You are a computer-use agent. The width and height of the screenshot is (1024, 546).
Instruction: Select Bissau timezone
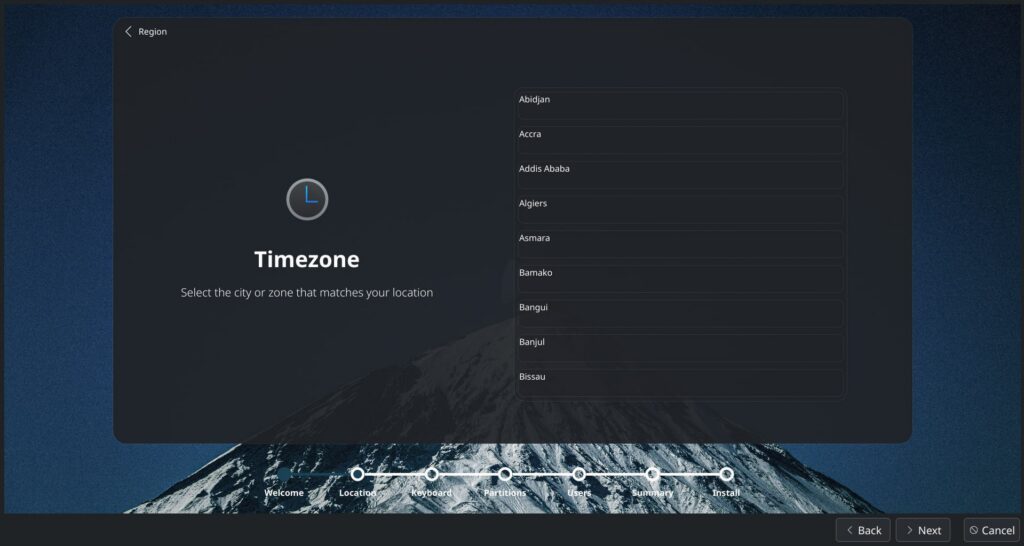(x=680, y=383)
